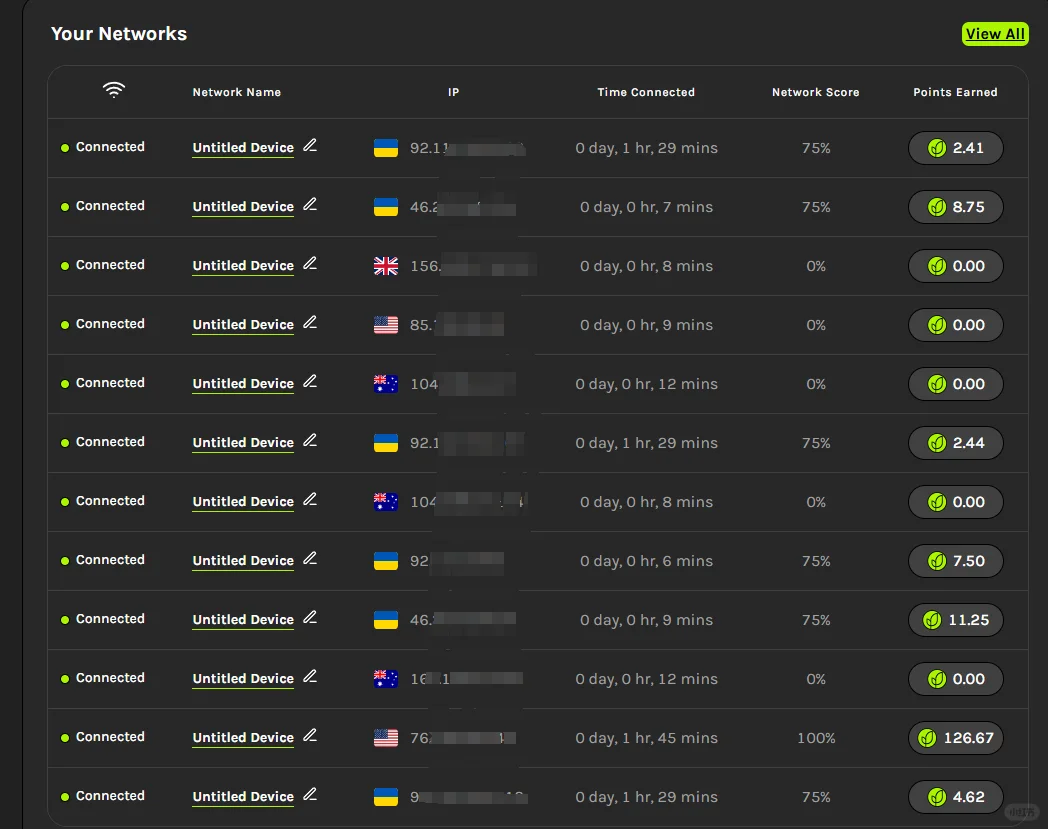1048x829 pixels.
Task: Edit name of device earning 11.25 points
Action: click(310, 617)
